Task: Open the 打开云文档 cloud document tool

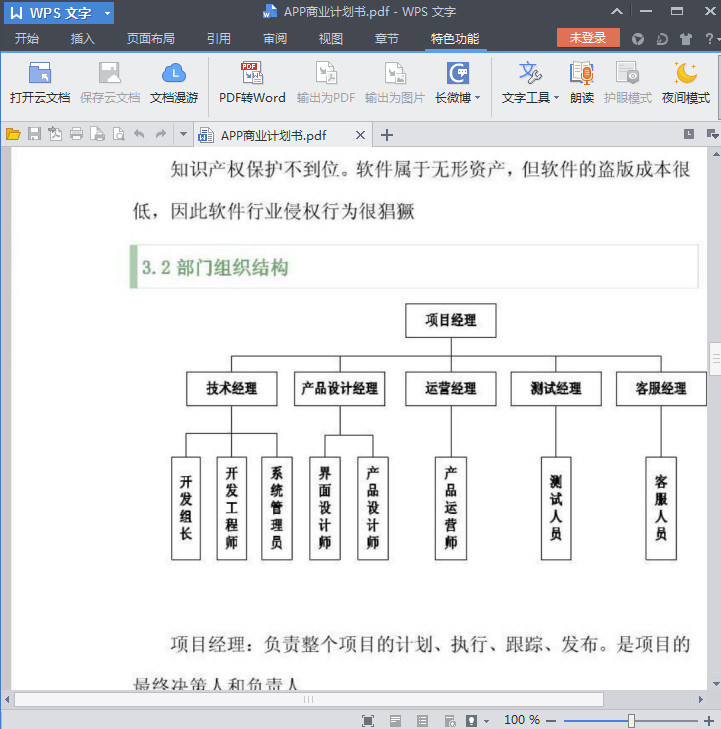Action: coord(40,83)
